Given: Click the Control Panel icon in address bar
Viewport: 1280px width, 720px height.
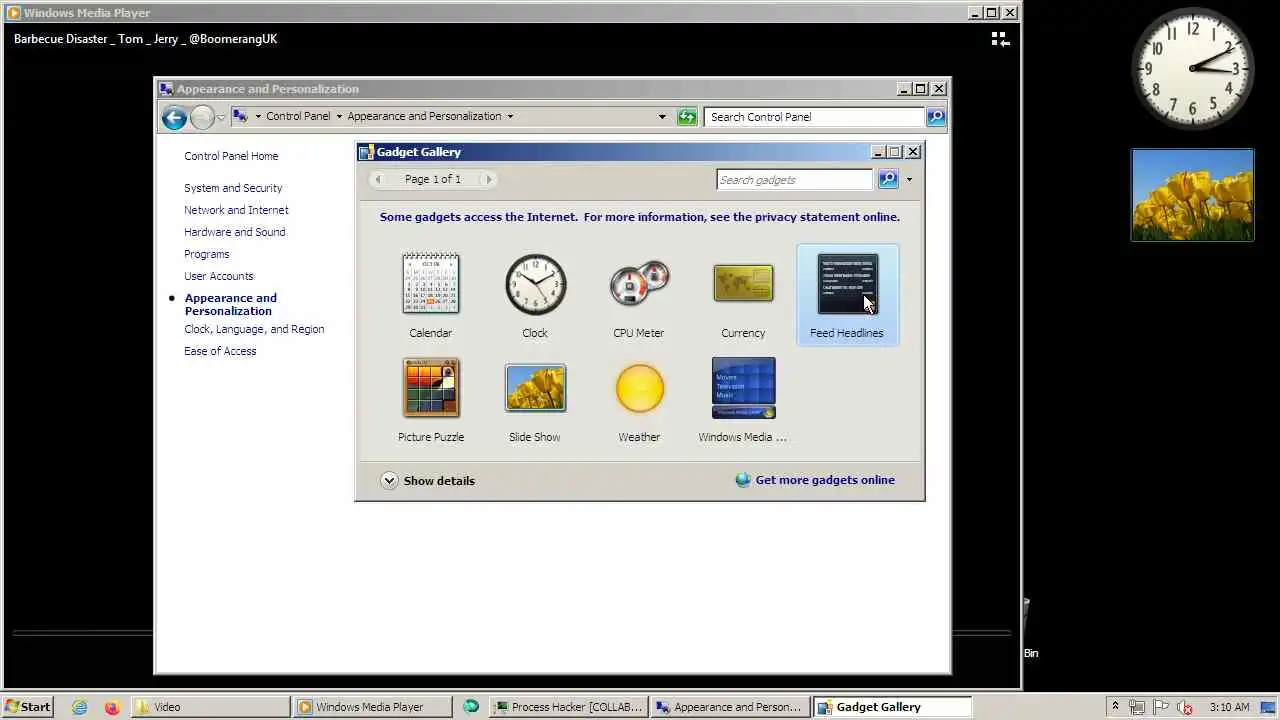Looking at the screenshot, I should click(x=240, y=116).
